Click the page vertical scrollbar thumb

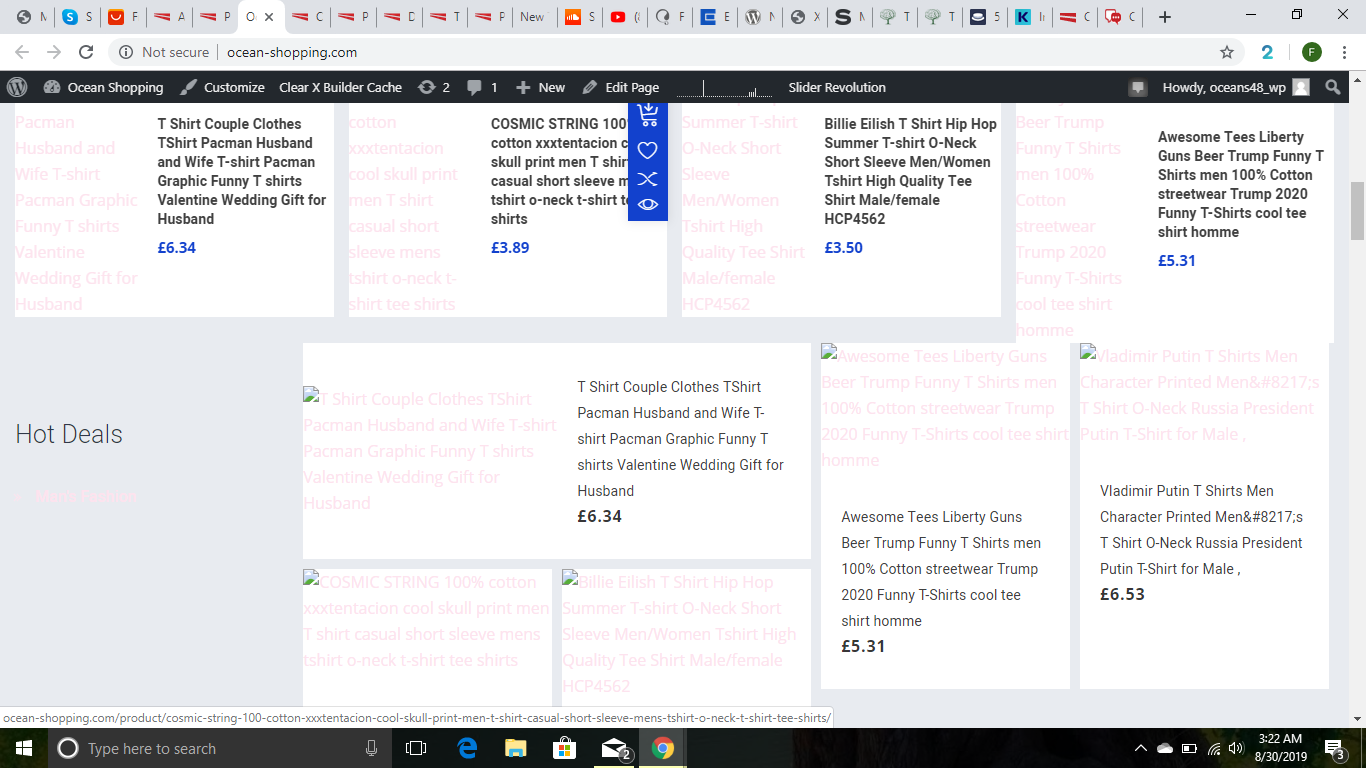[x=1357, y=211]
